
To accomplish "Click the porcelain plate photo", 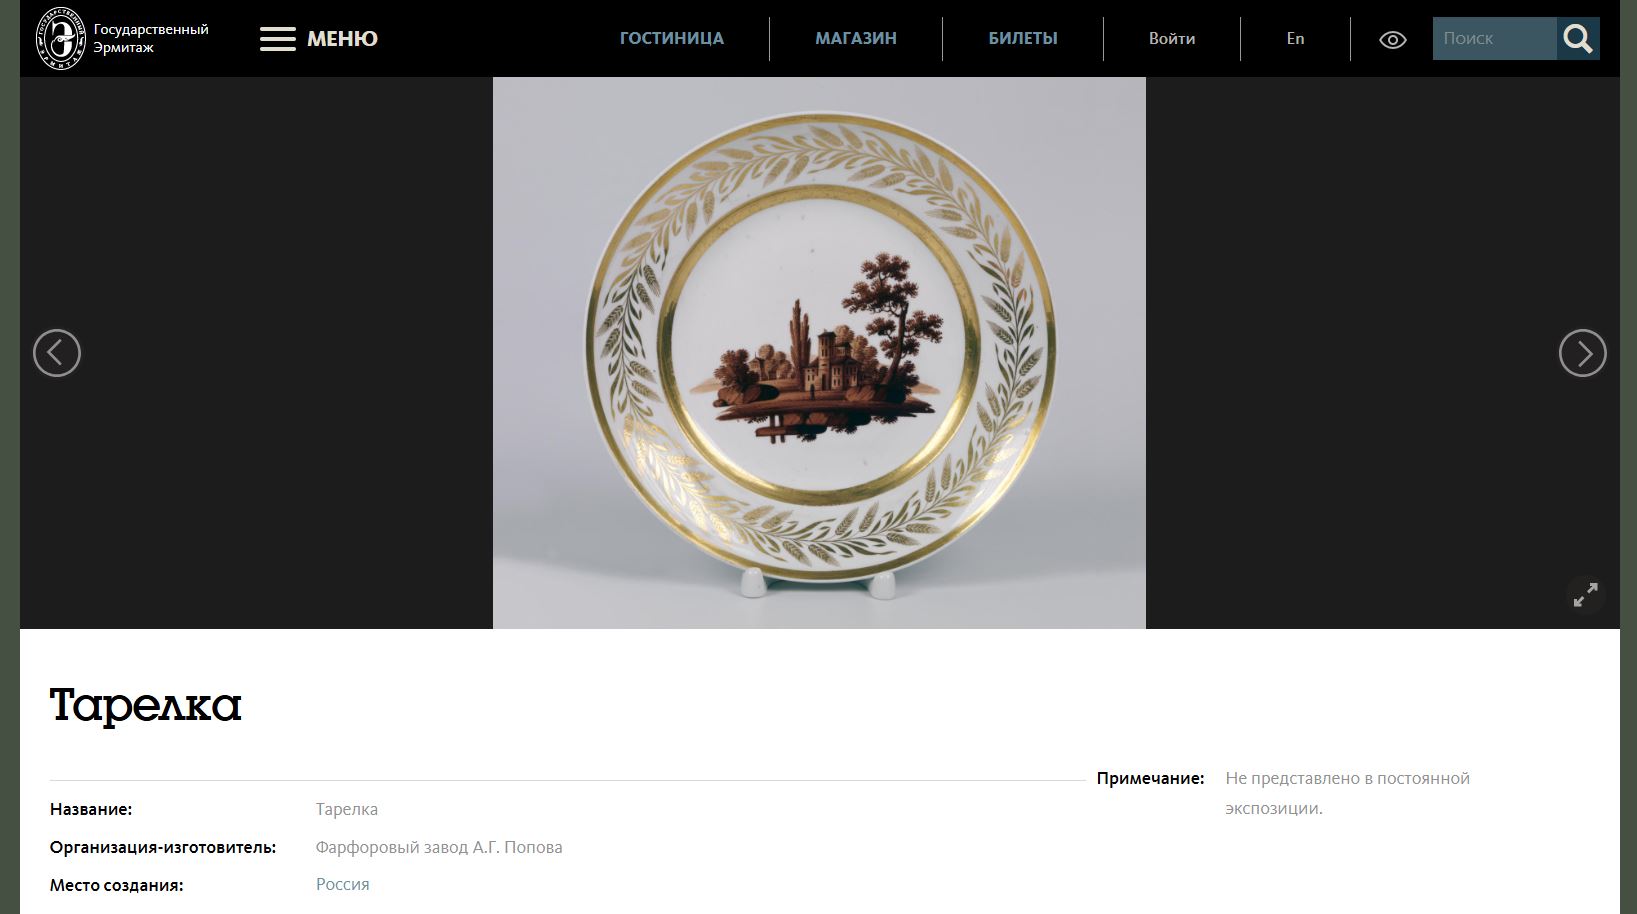I will pyautogui.click(x=819, y=353).
